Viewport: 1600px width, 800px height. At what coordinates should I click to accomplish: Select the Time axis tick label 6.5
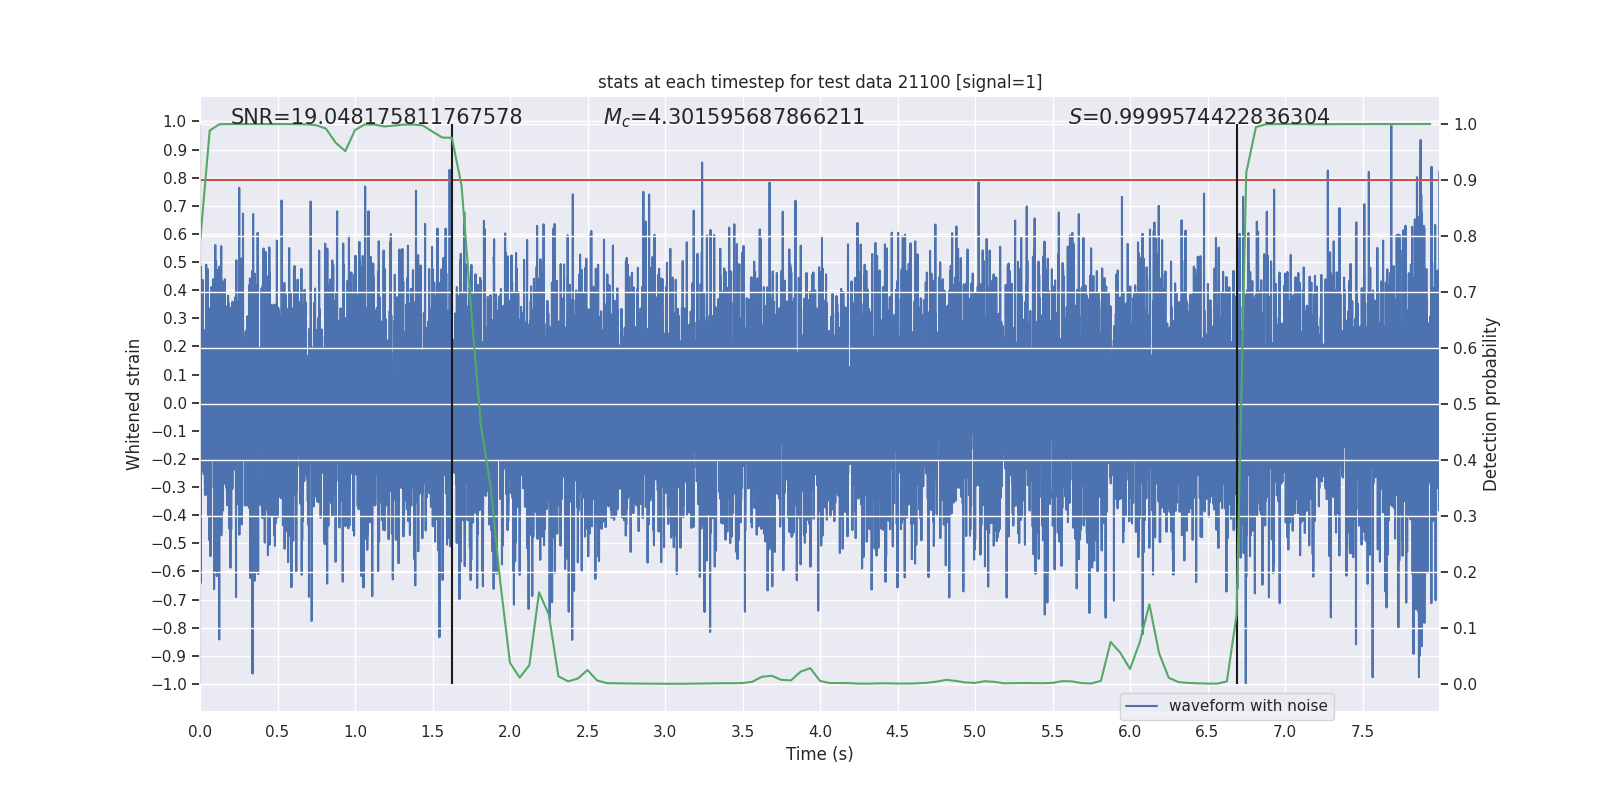point(1207,731)
